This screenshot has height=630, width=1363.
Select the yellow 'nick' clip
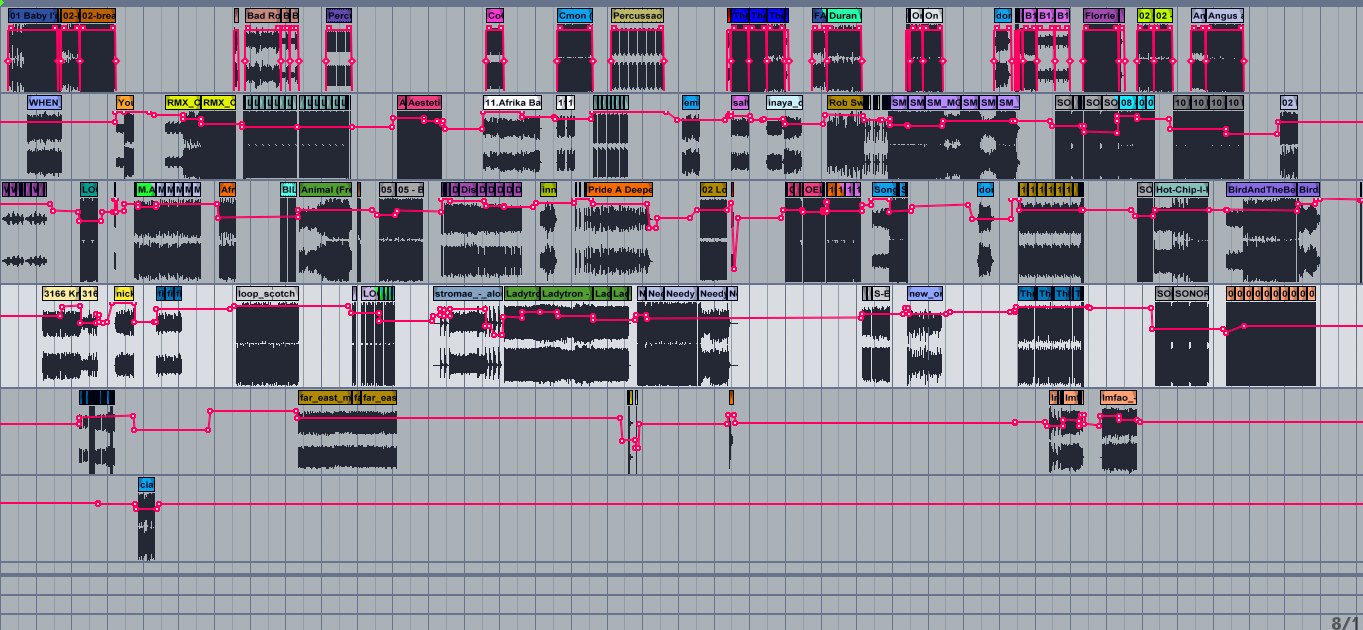point(124,294)
